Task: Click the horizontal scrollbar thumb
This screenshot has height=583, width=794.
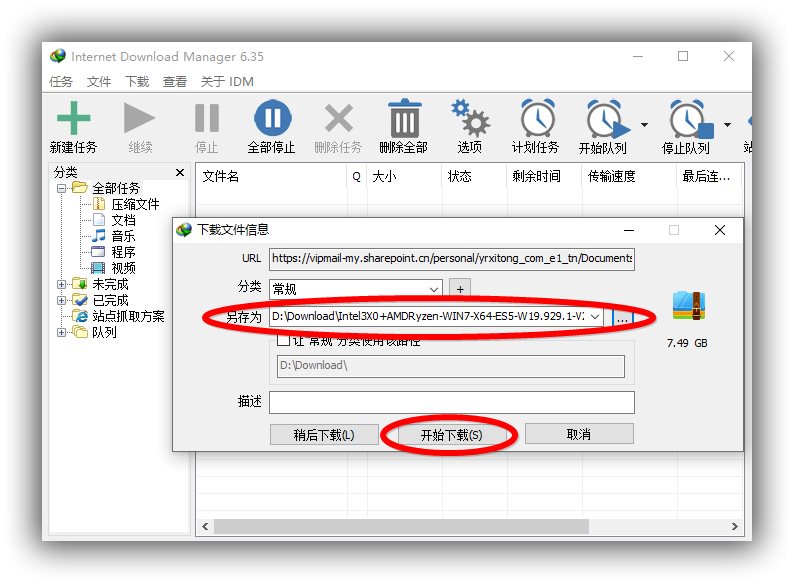Action: tap(402, 527)
